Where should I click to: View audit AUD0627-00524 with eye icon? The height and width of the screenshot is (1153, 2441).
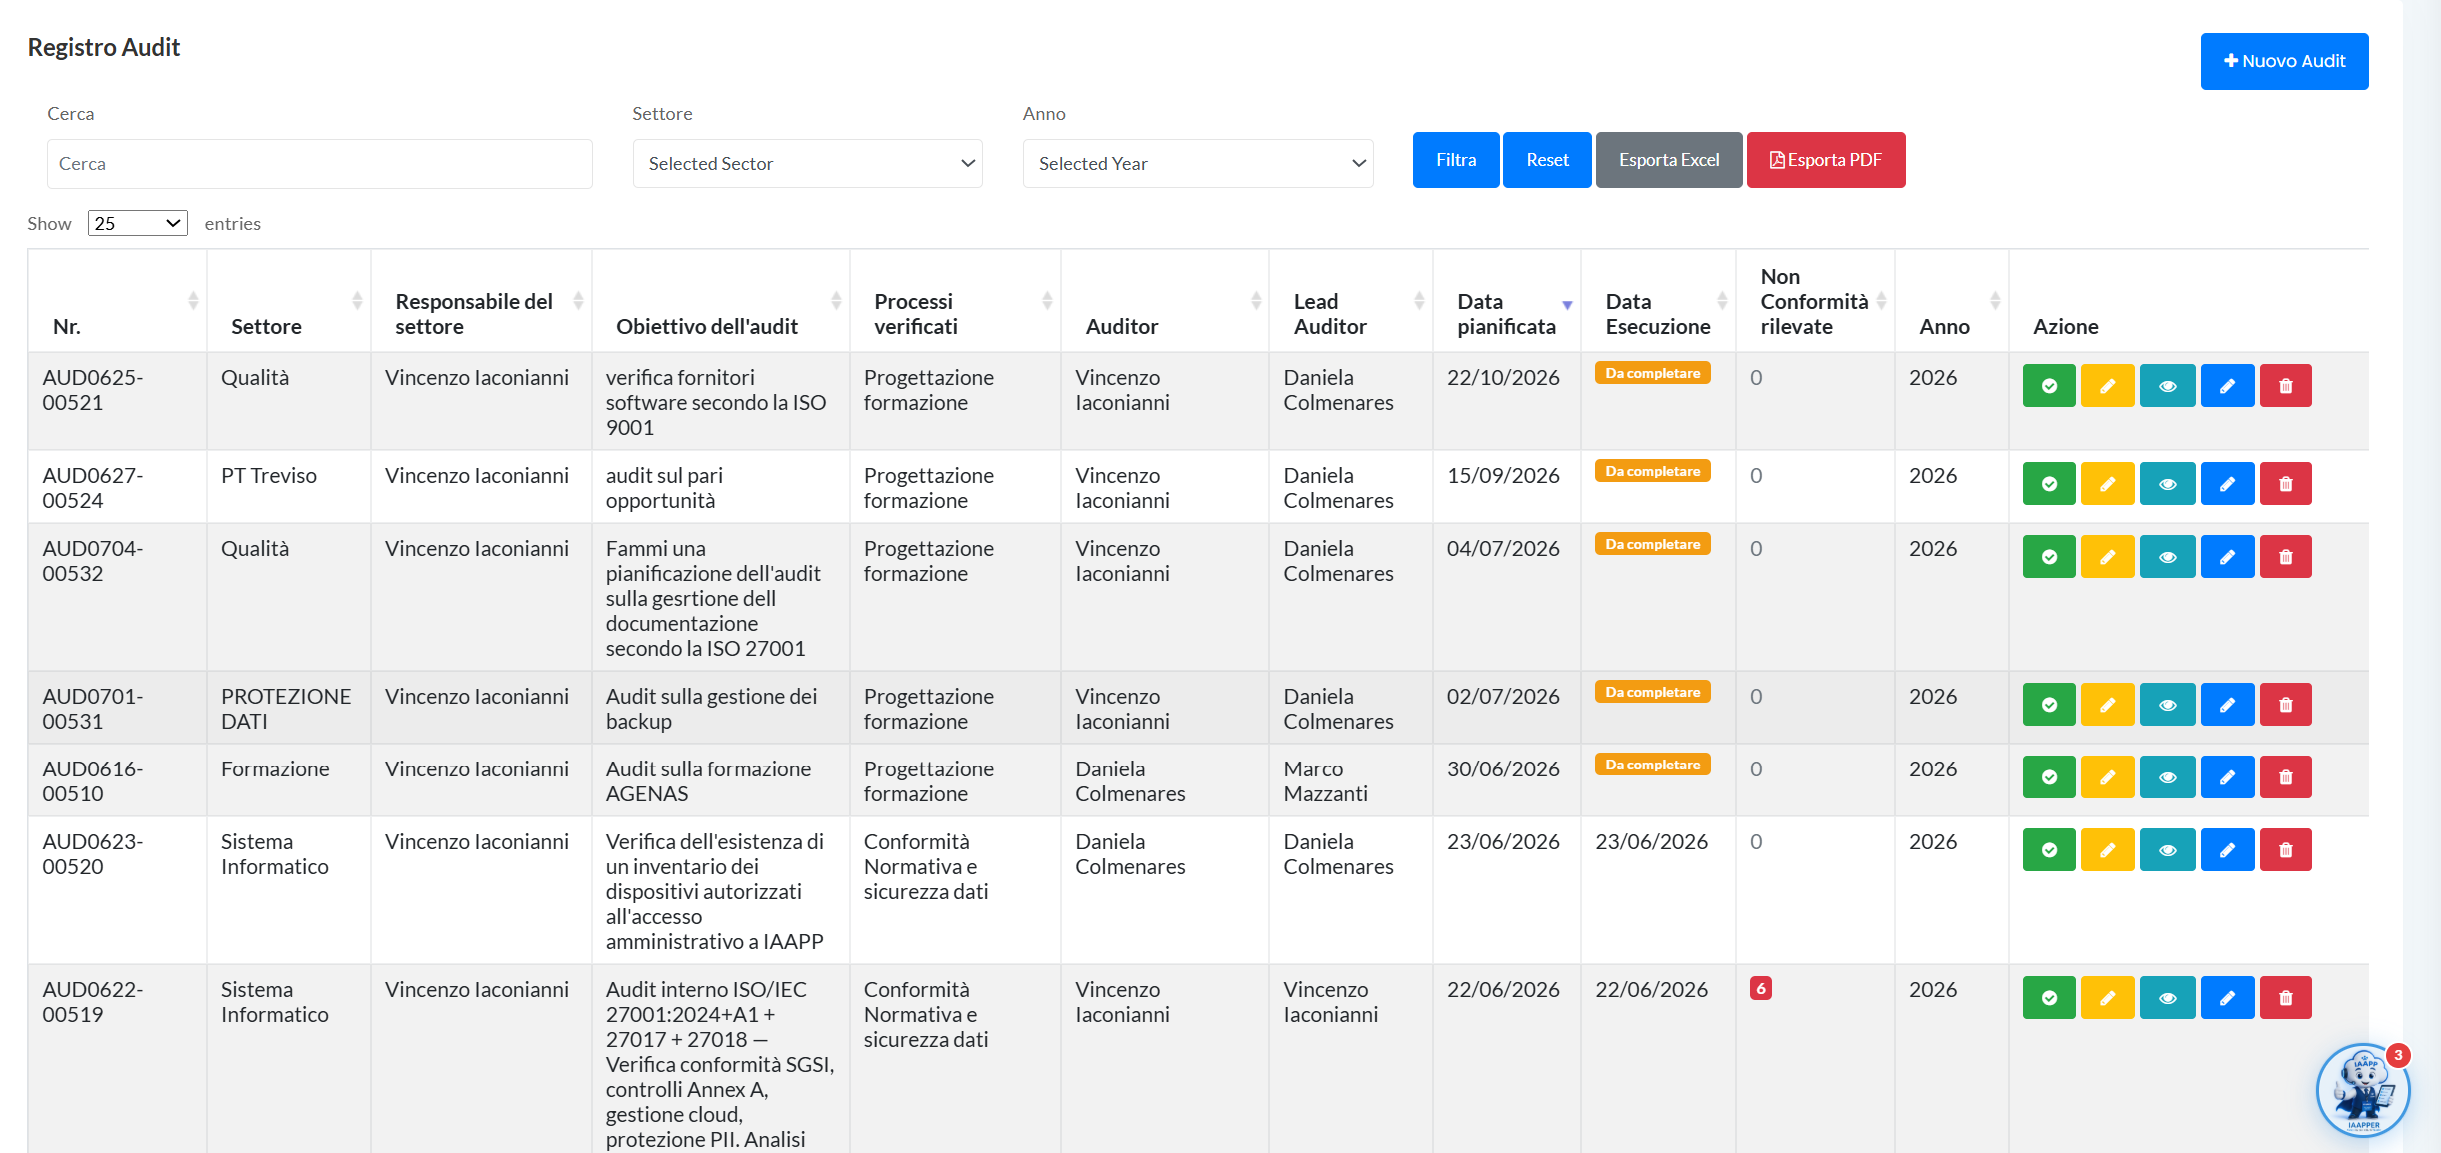[2167, 484]
